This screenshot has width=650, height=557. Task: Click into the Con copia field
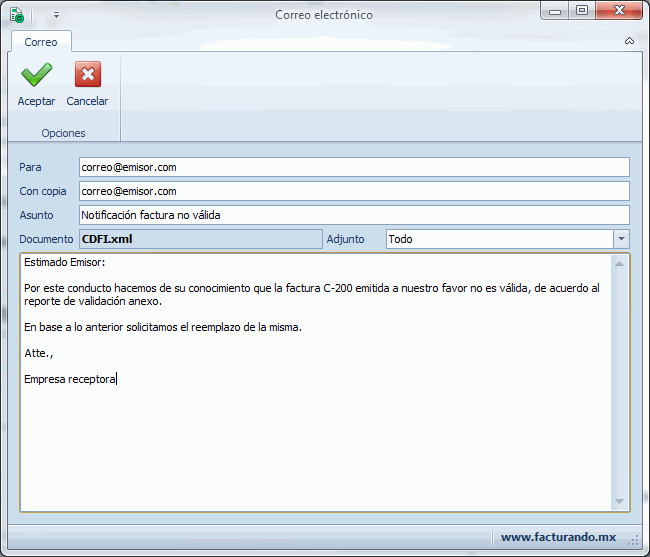click(x=354, y=191)
